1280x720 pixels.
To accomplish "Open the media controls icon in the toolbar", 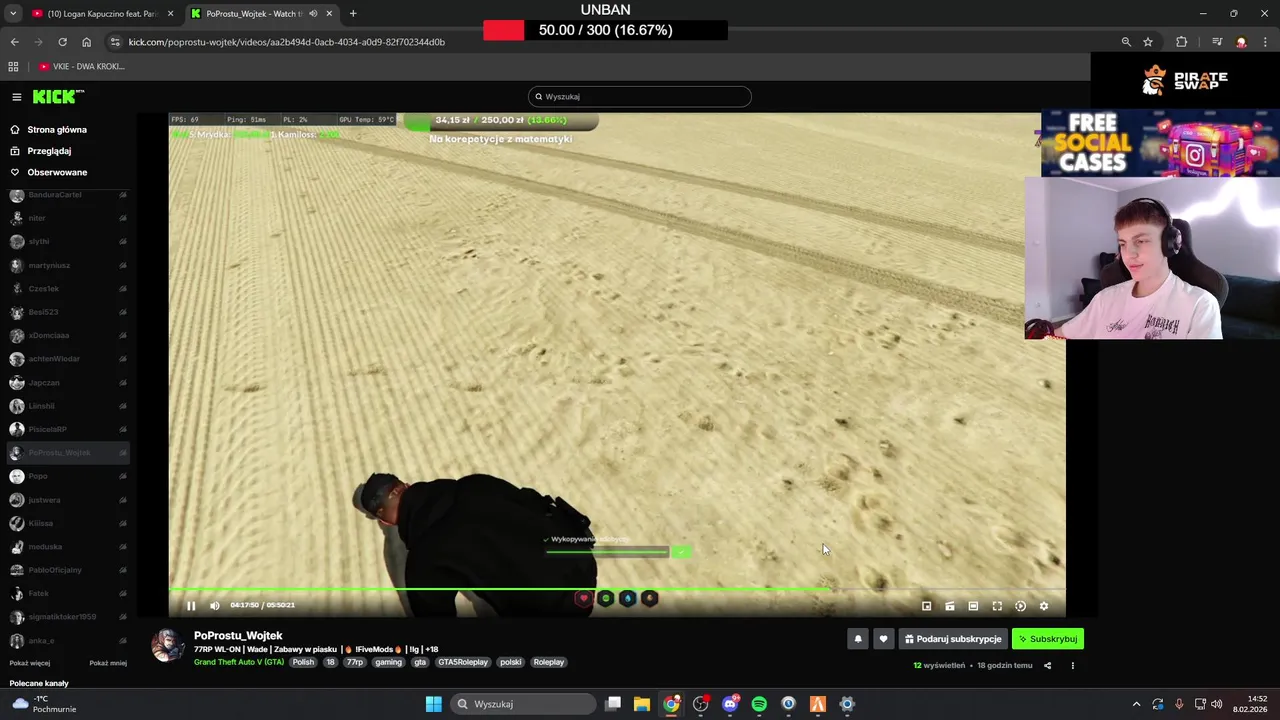I will click(x=1217, y=42).
